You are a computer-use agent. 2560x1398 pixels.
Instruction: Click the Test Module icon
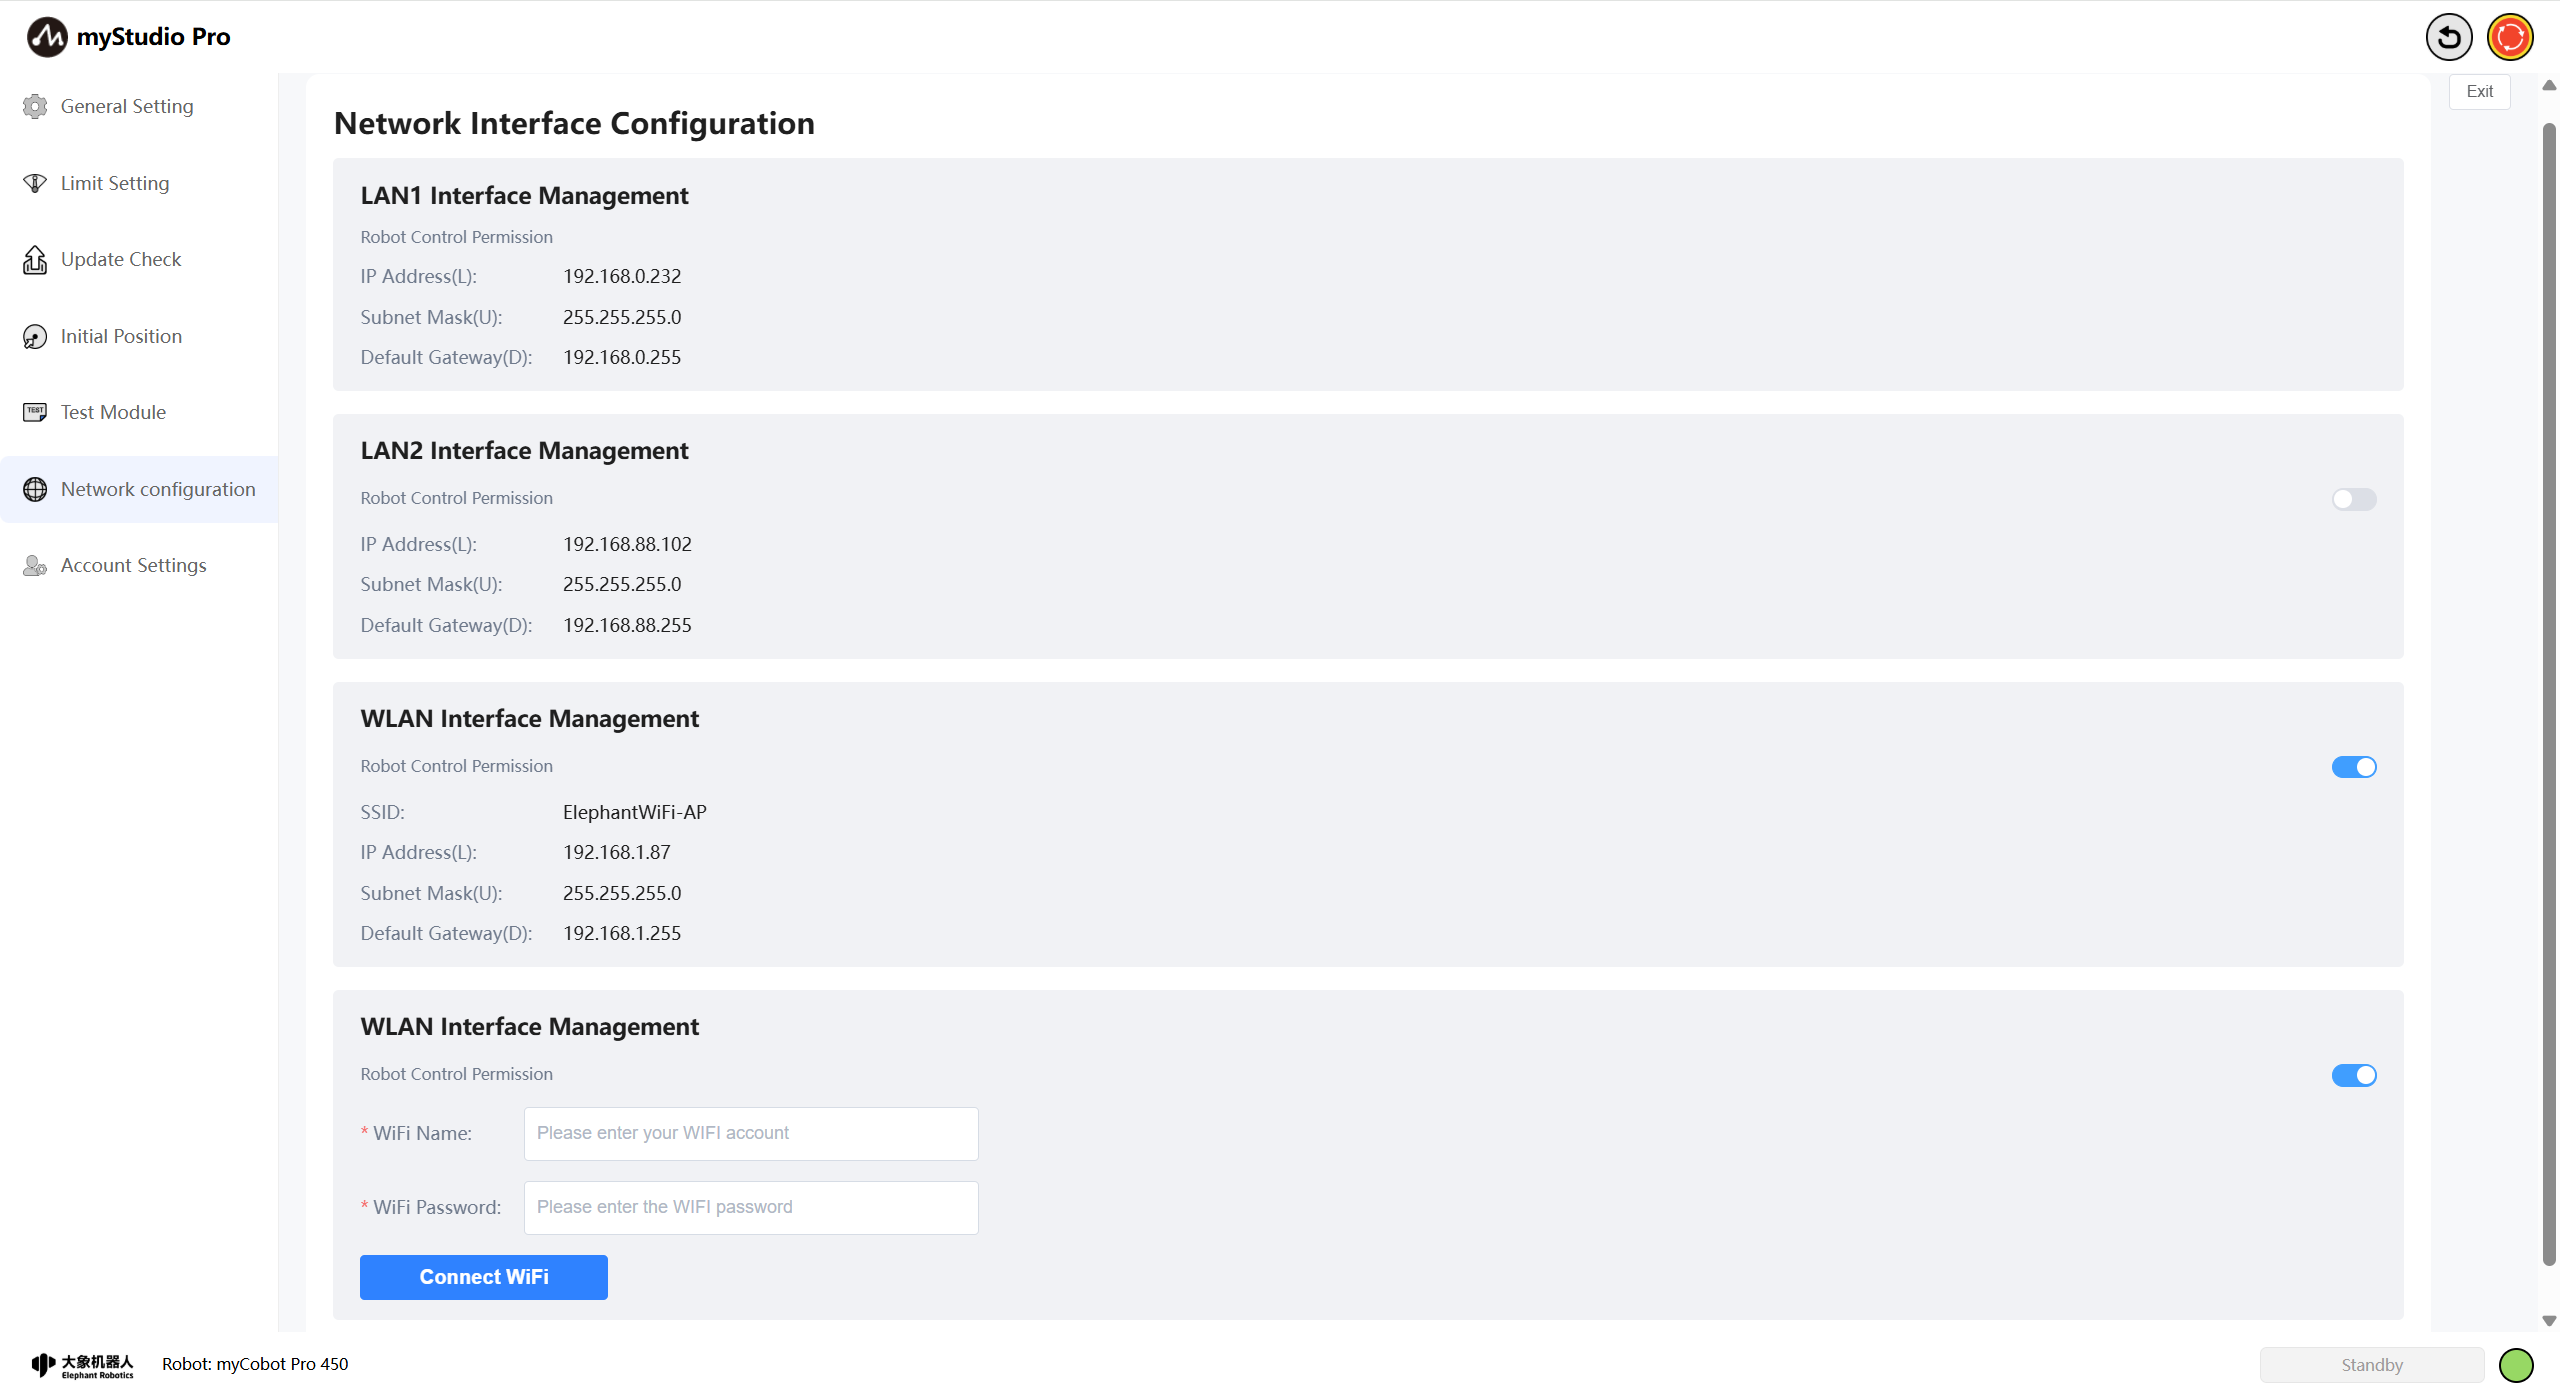35,413
